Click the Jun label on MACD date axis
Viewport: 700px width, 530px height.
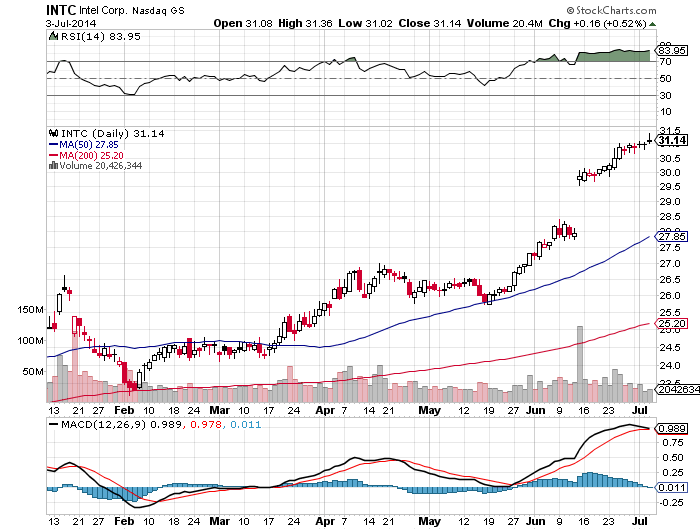pyautogui.click(x=535, y=521)
